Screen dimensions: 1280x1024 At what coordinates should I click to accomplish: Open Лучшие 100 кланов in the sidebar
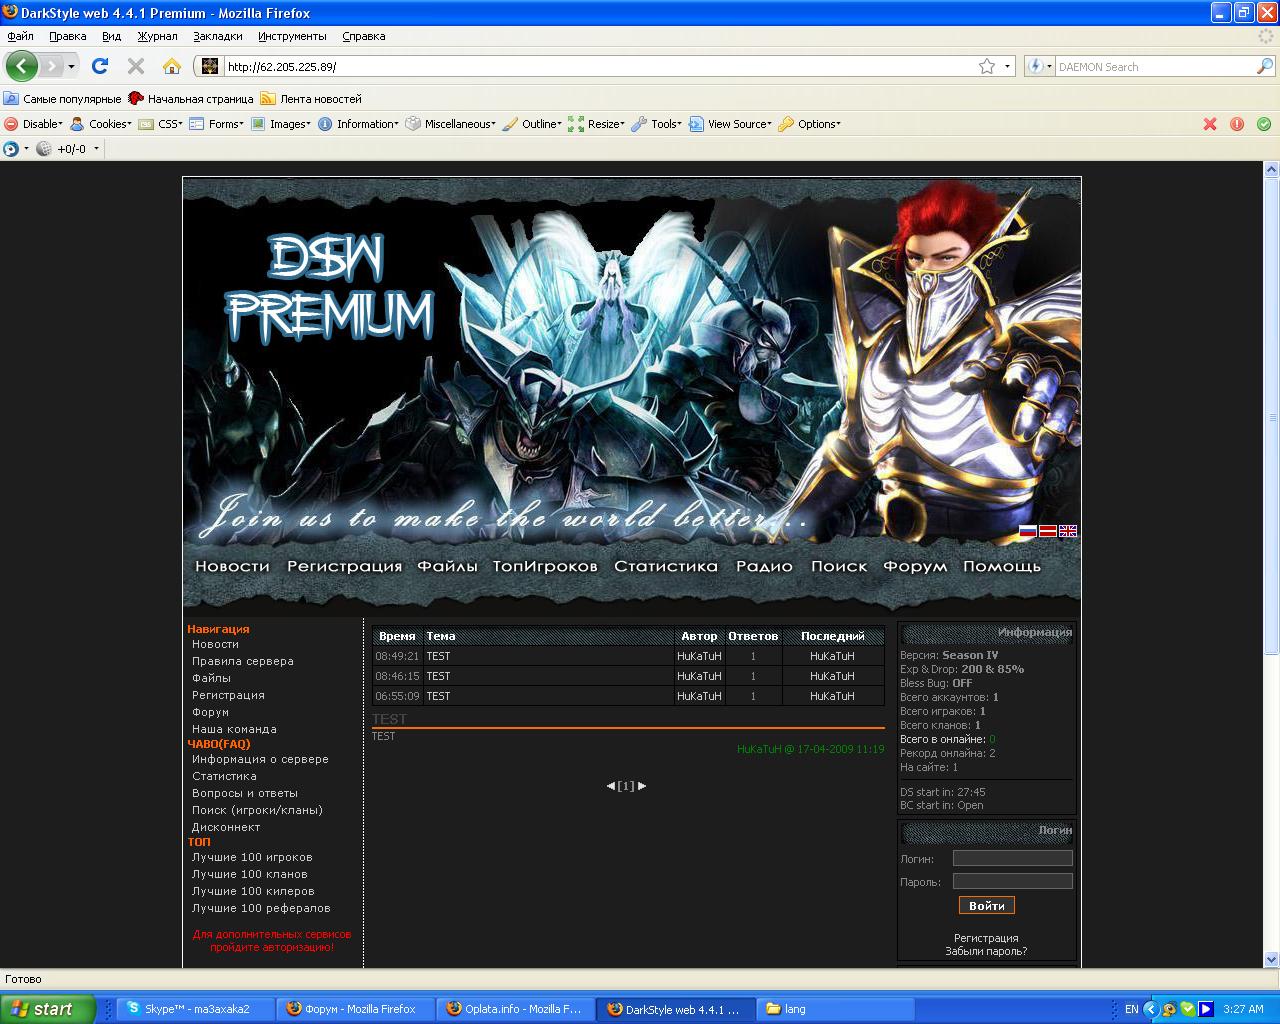point(250,874)
